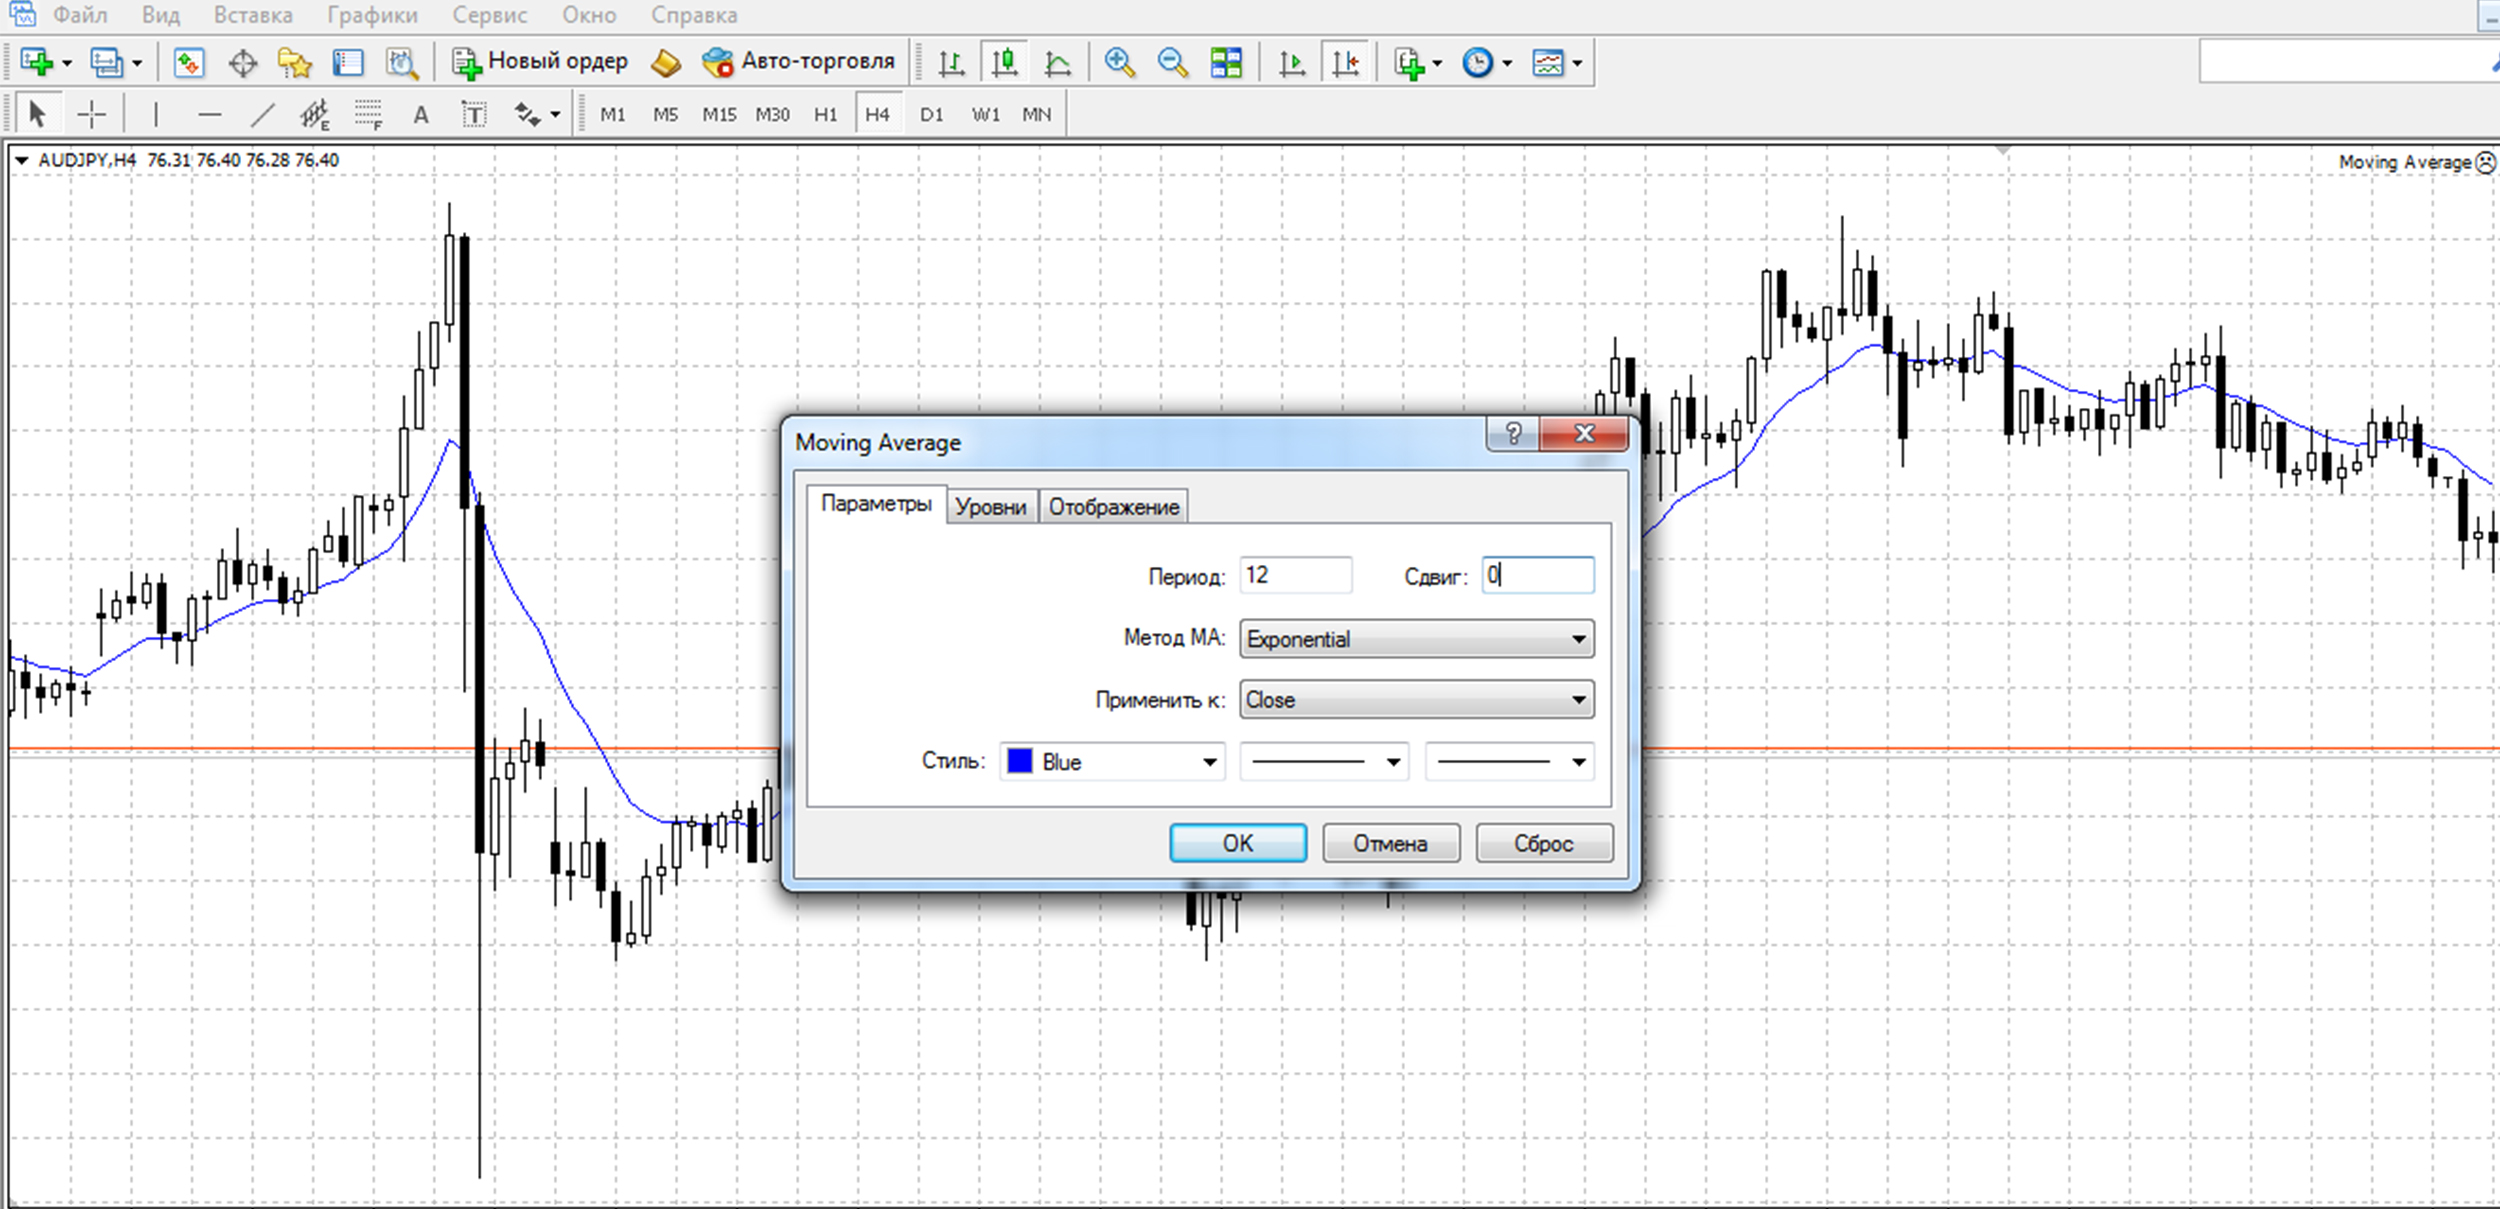Expand the Метод МА dropdown
This screenshot has width=2500, height=1209.
click(1416, 639)
